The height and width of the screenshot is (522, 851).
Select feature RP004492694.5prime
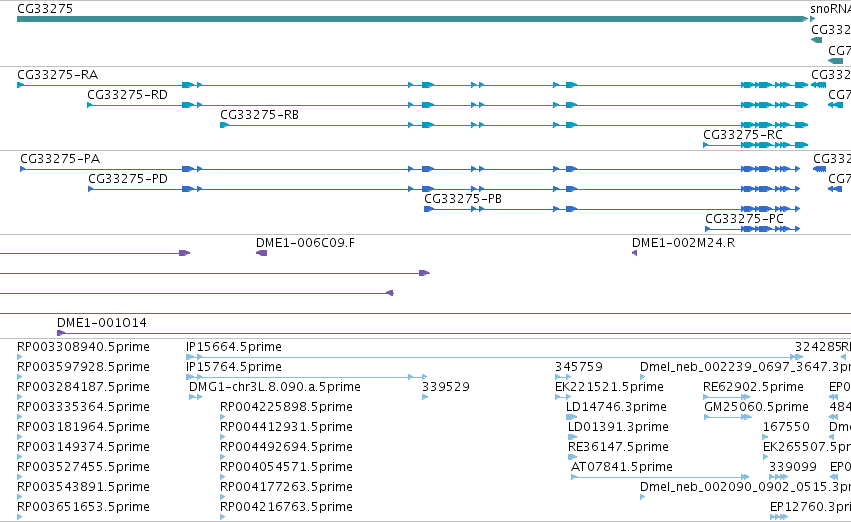(x=287, y=447)
